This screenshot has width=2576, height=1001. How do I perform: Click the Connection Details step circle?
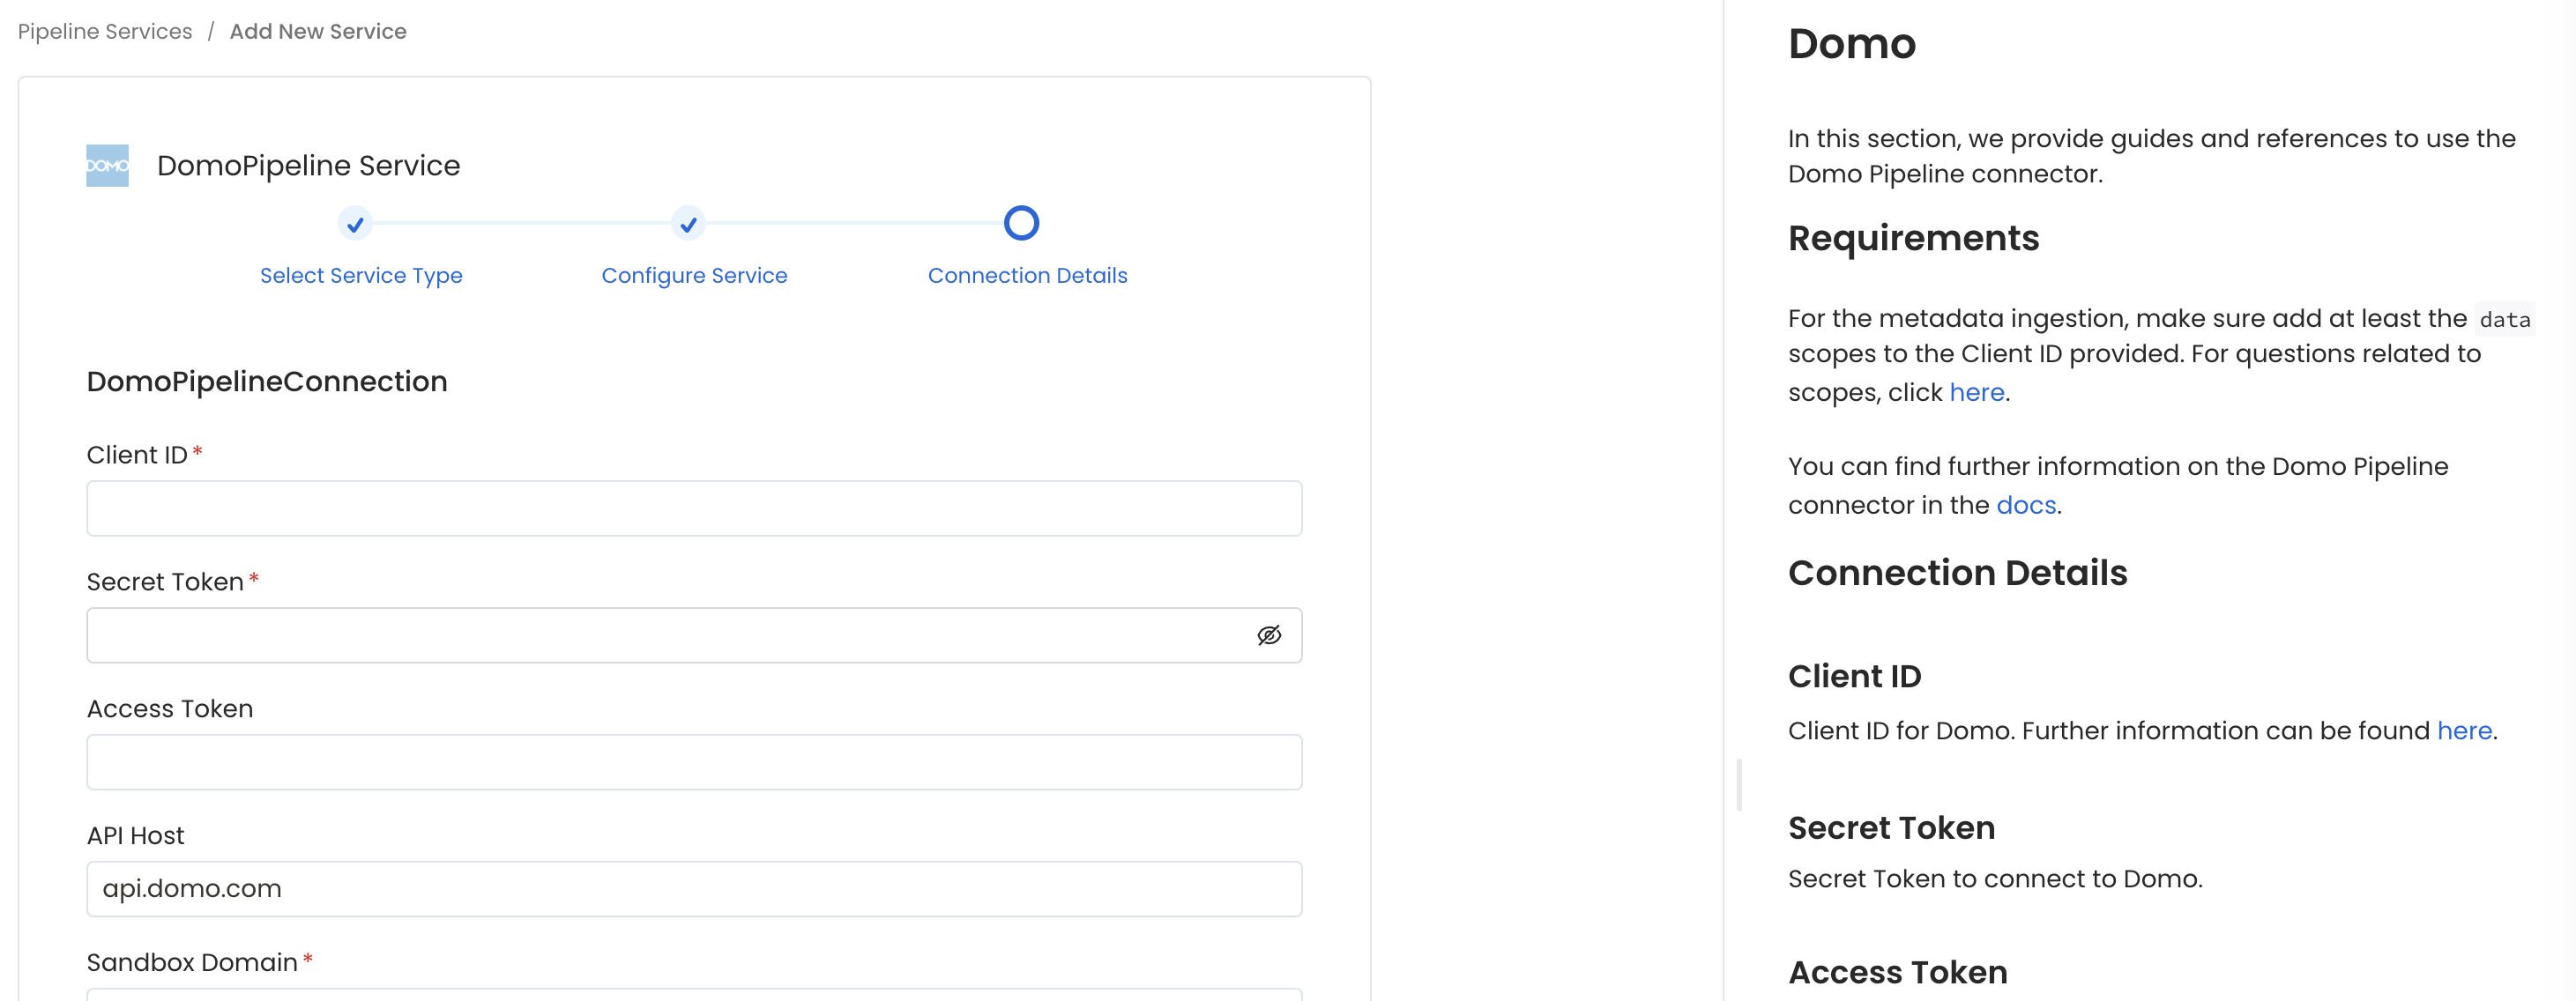(x=1021, y=223)
